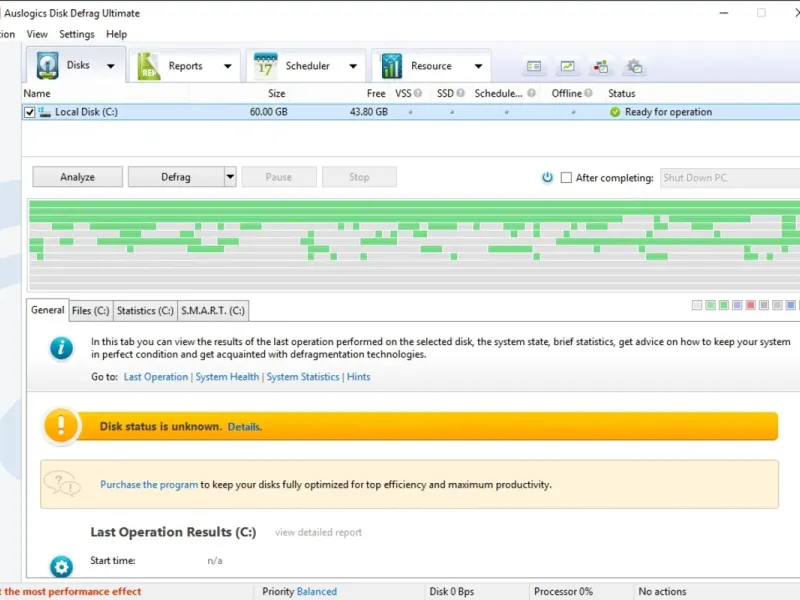Switch to the General tab
Screen dimensions: 800x600
coord(47,310)
